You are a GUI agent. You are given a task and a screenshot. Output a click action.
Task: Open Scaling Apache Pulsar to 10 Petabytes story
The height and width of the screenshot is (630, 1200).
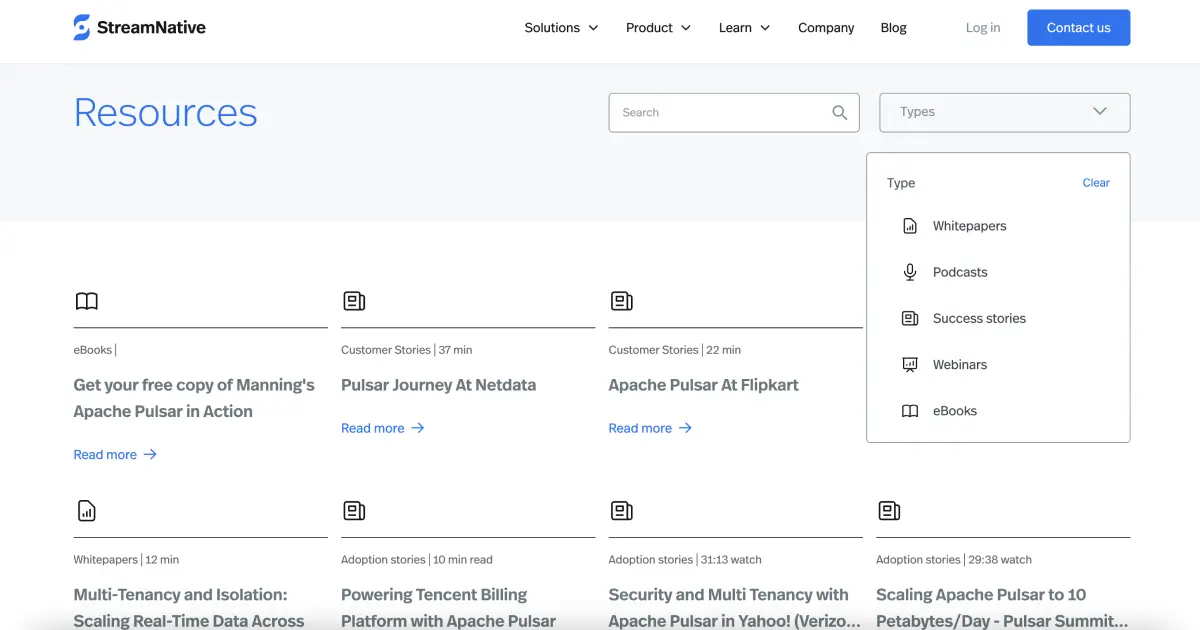pos(1002,608)
